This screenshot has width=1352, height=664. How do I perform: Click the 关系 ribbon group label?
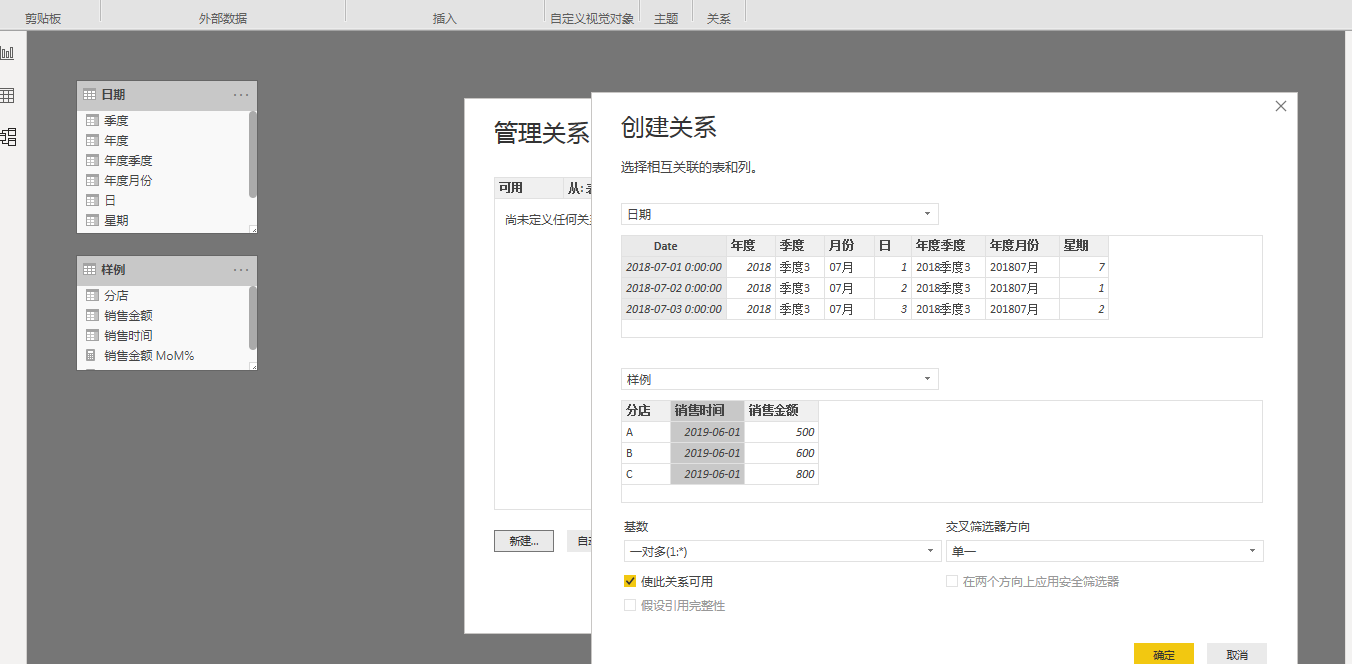[719, 18]
